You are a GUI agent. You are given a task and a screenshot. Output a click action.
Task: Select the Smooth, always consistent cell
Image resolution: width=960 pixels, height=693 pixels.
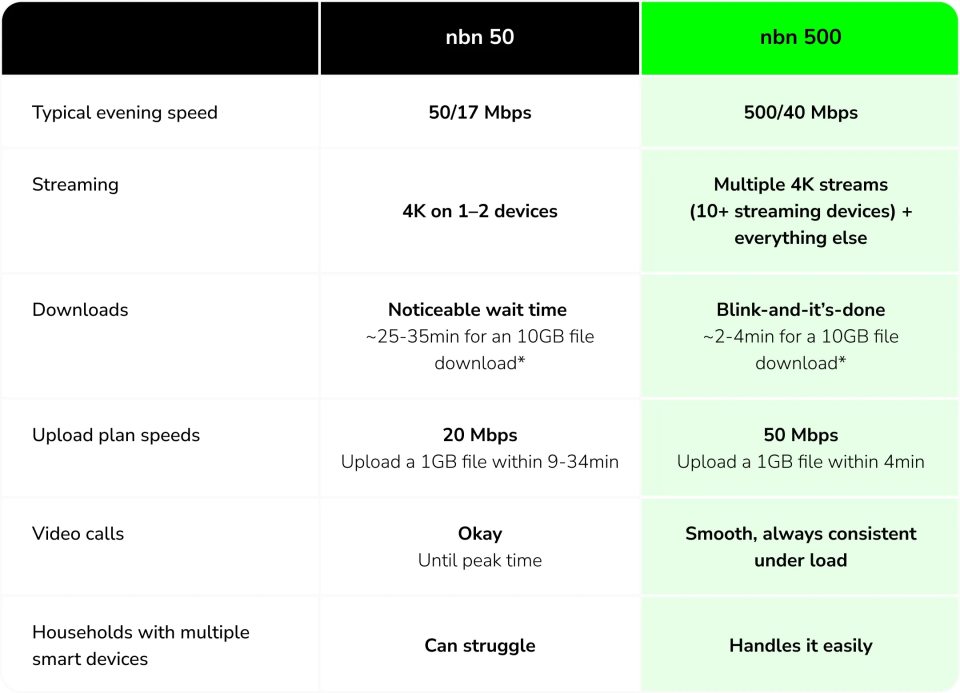(800, 546)
